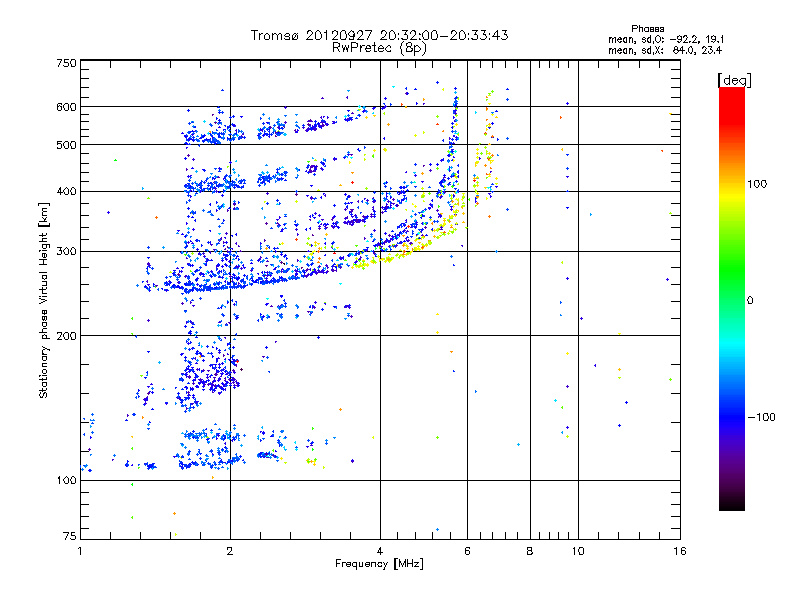Click the y-axis tick label '500'
Viewport: 800px width, 600px height.
tap(66, 145)
